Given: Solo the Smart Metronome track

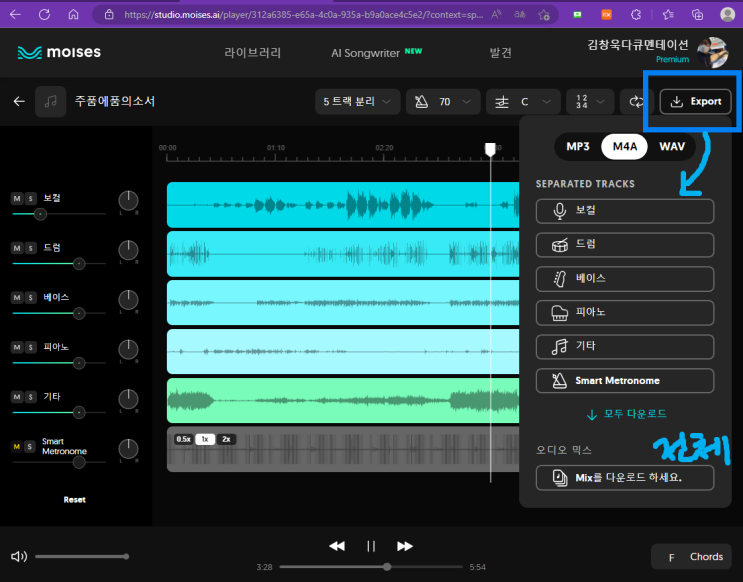Looking at the screenshot, I should [30, 446].
